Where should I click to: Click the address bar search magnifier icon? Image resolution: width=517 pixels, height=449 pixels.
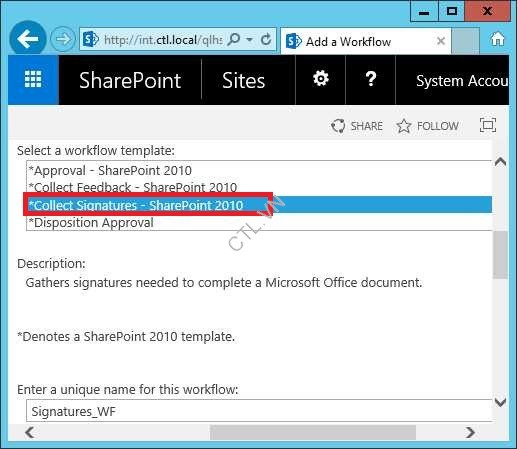tap(233, 39)
